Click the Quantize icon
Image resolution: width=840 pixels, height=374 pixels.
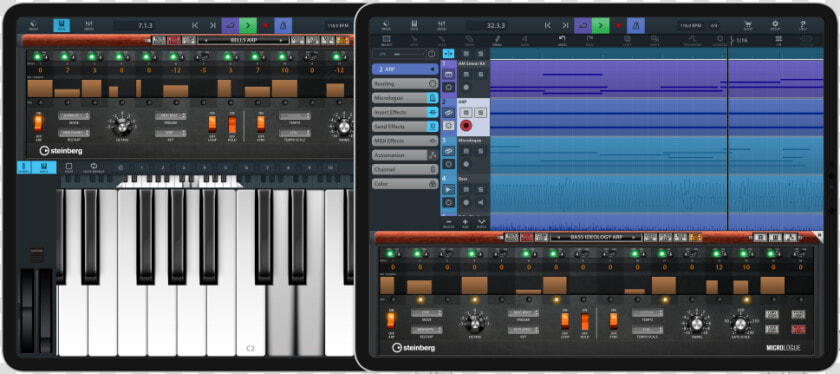coord(719,40)
